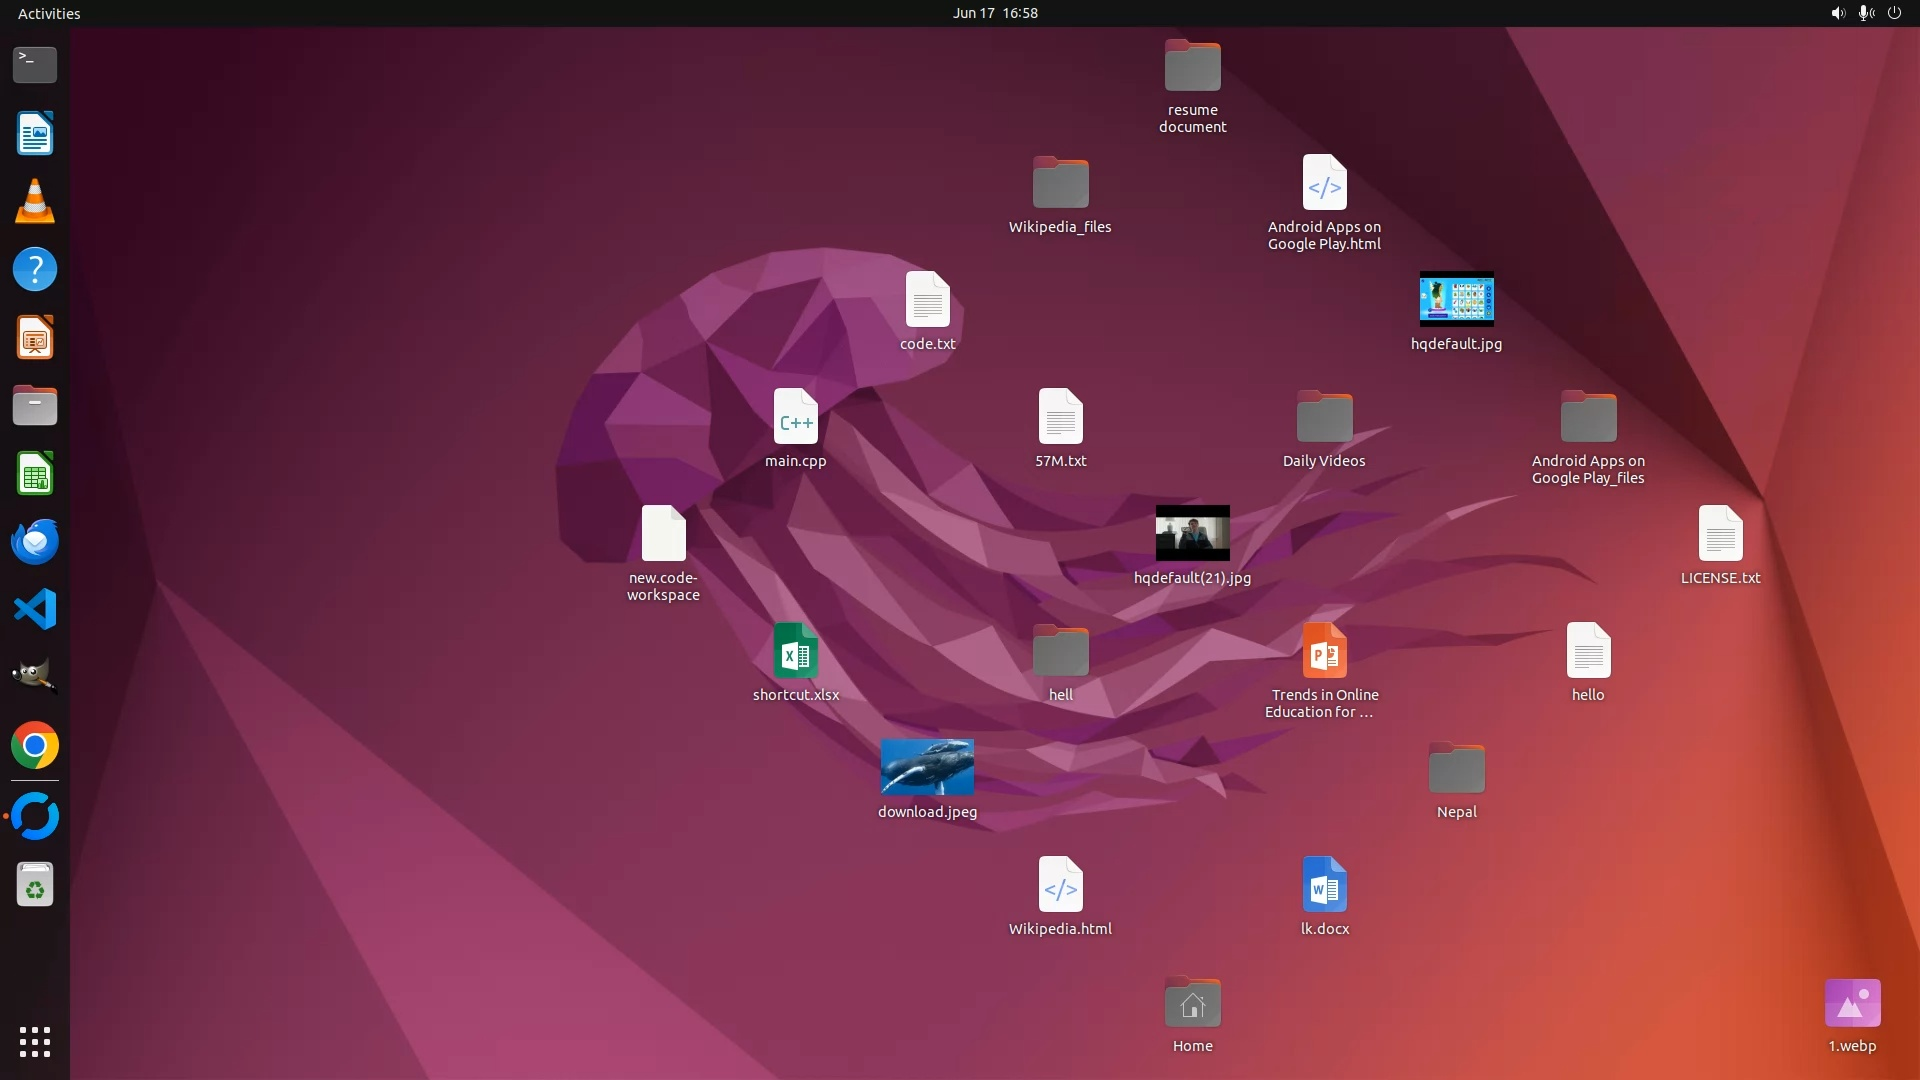Open Visual Studio Code in dock
The height and width of the screenshot is (1080, 1920).
click(x=35, y=609)
